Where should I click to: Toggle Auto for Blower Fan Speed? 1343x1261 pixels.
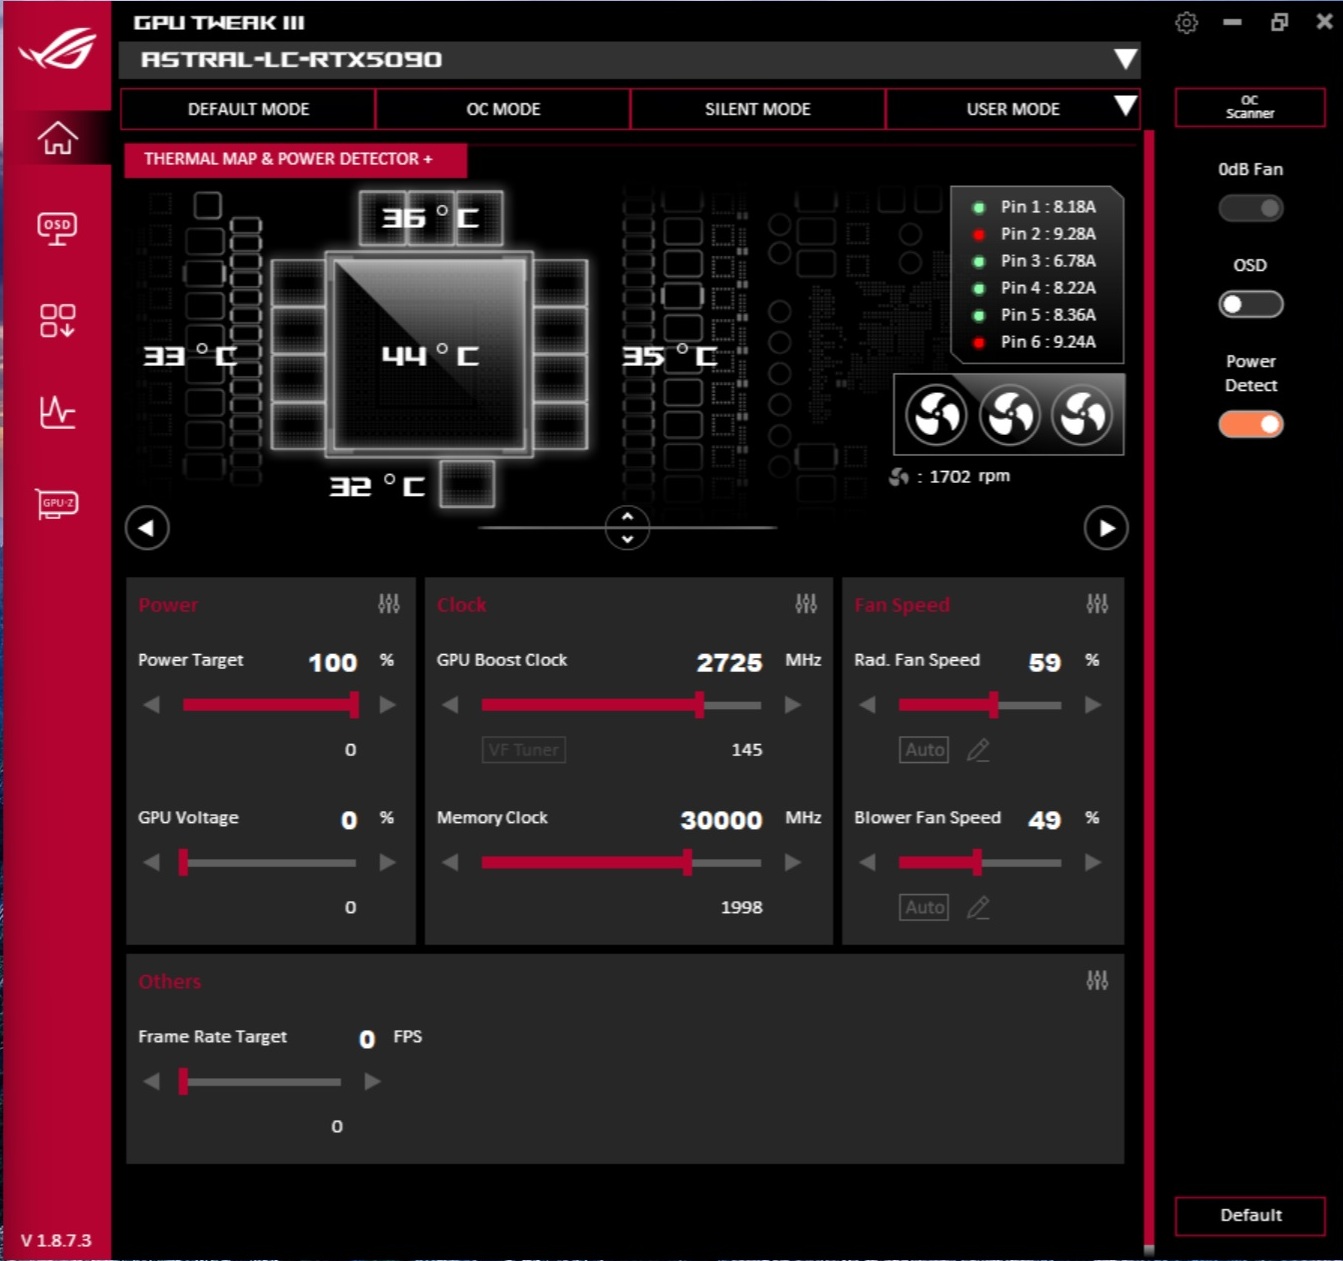(x=924, y=907)
